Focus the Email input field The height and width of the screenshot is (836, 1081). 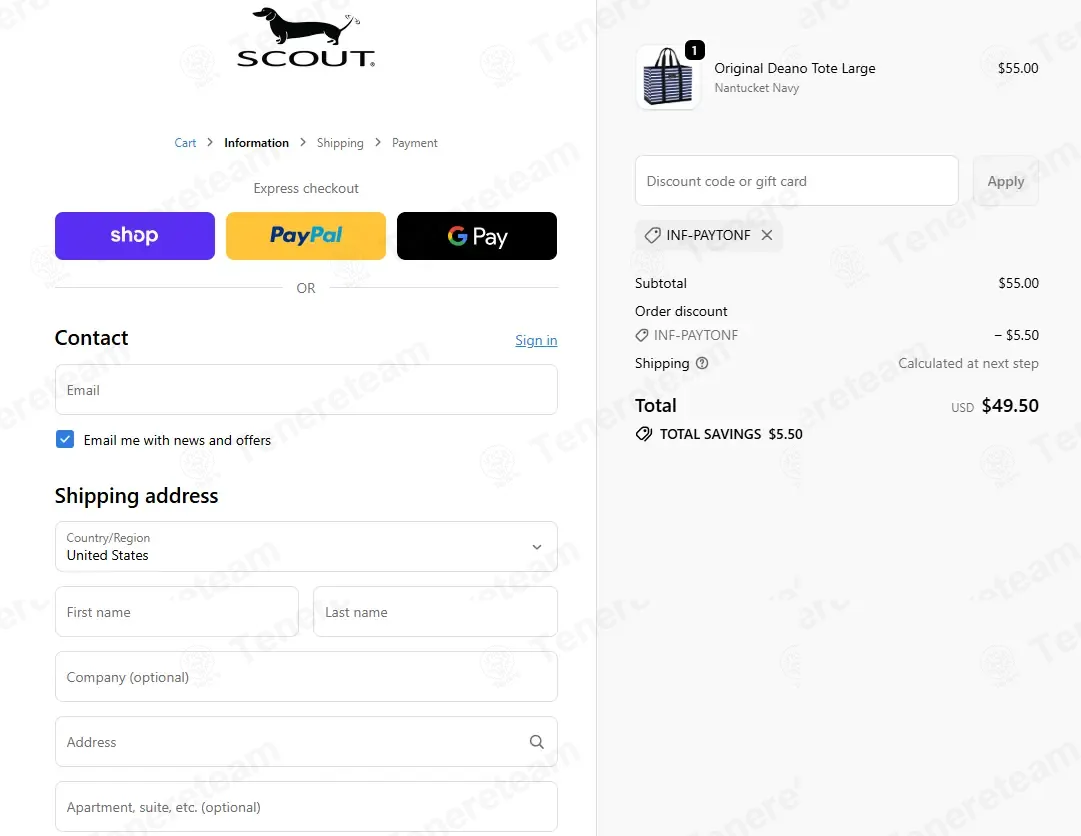coord(306,390)
